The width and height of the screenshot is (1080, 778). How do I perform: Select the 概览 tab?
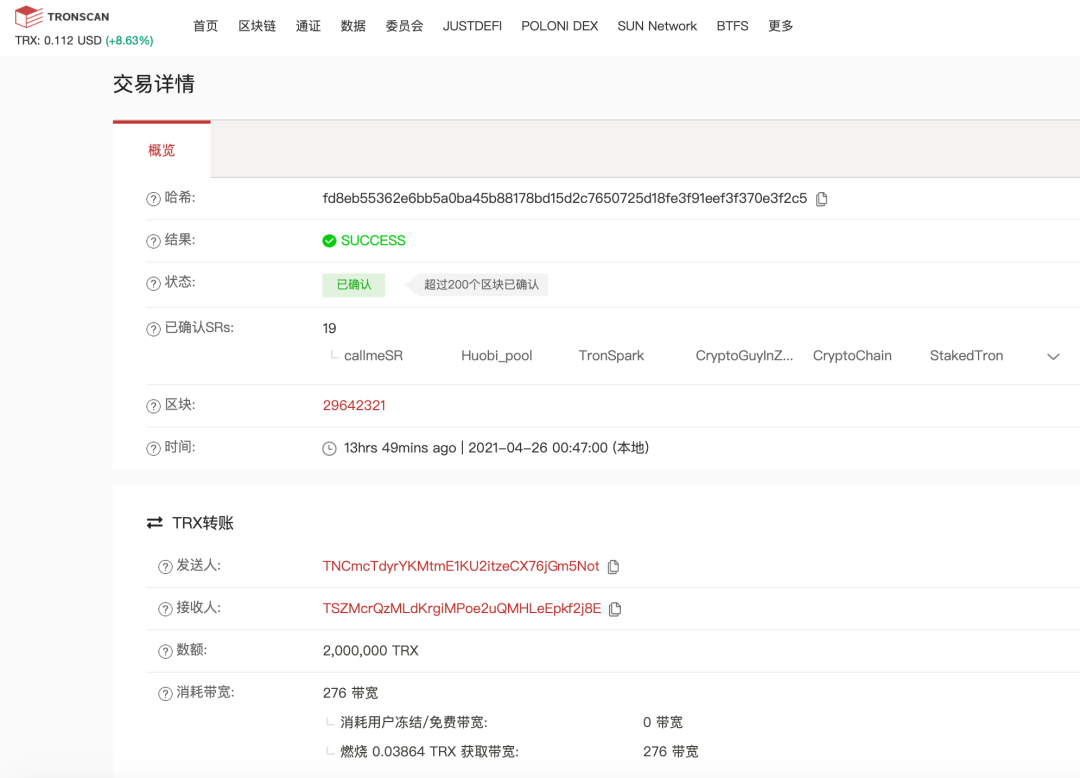pyautogui.click(x=162, y=150)
